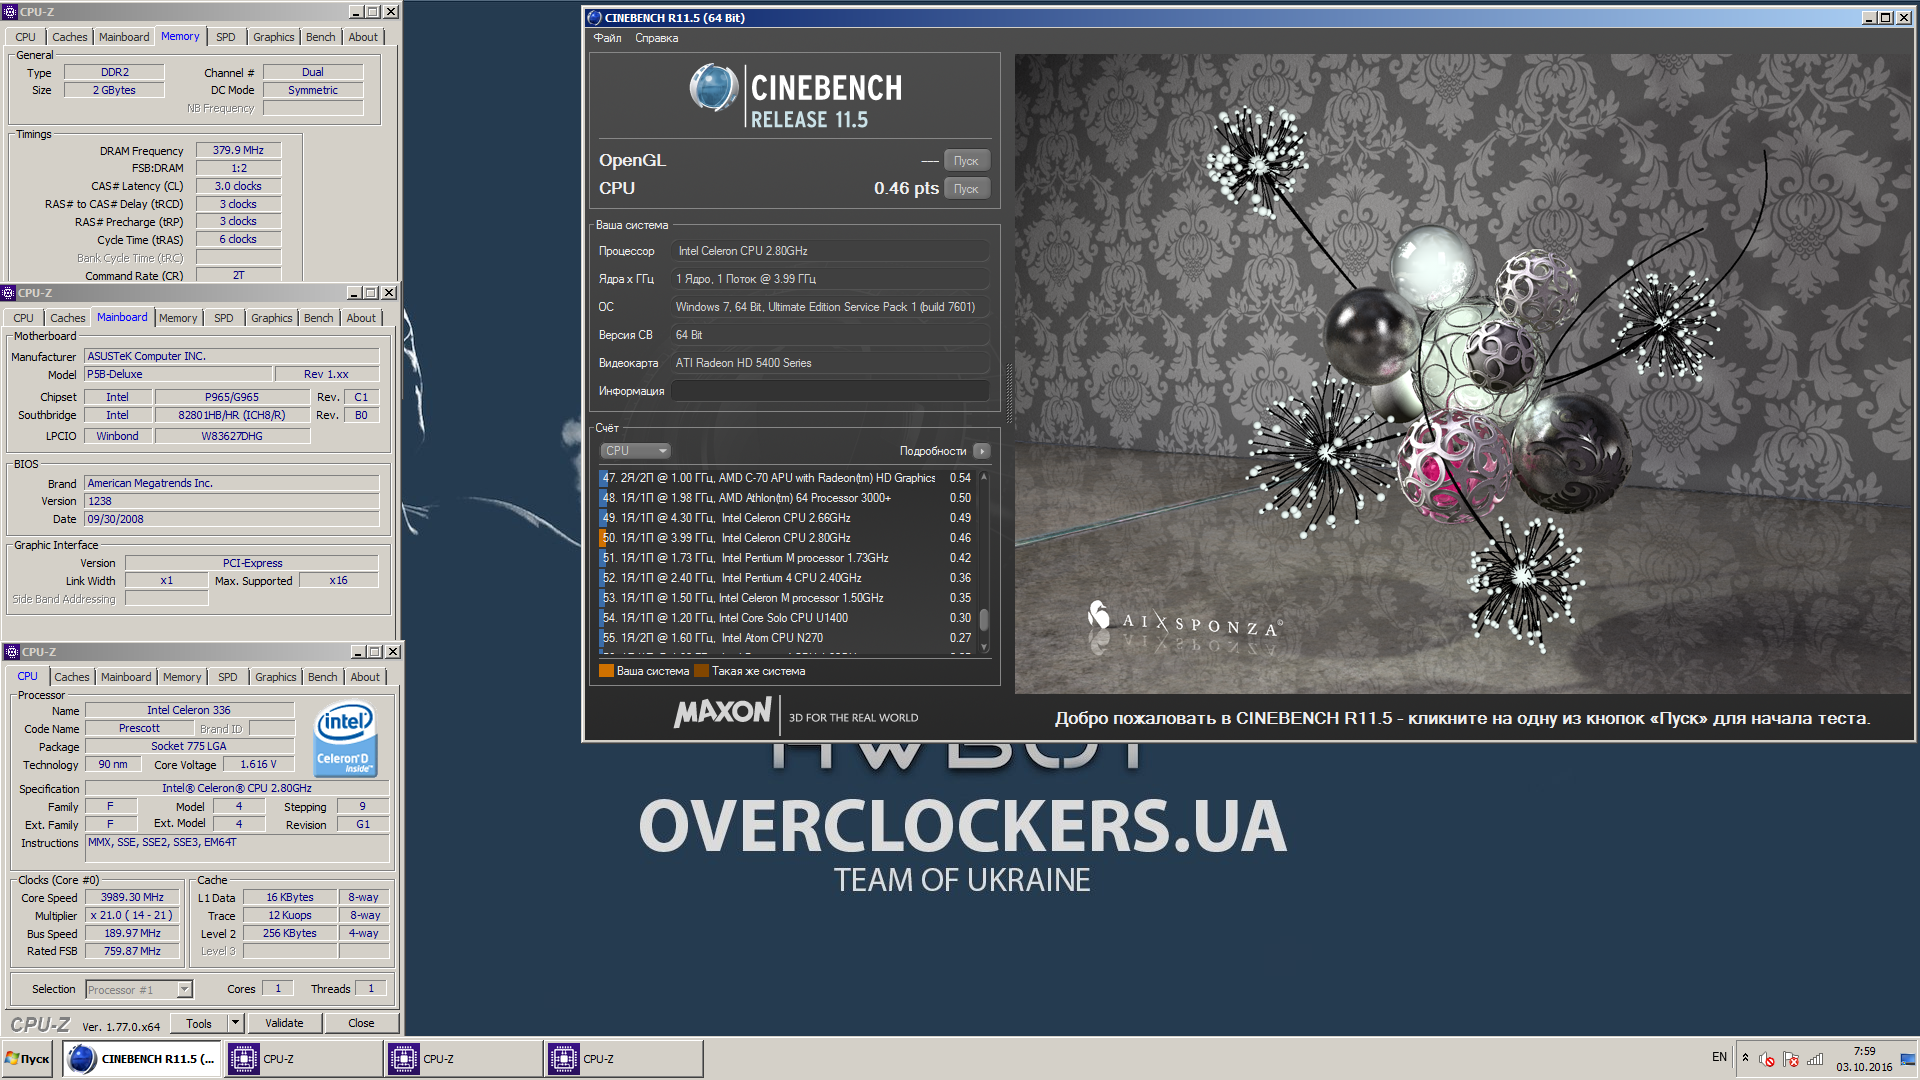Select ranking row 50 Intel Celeron CPU 2.80GHz

pyautogui.click(x=786, y=538)
